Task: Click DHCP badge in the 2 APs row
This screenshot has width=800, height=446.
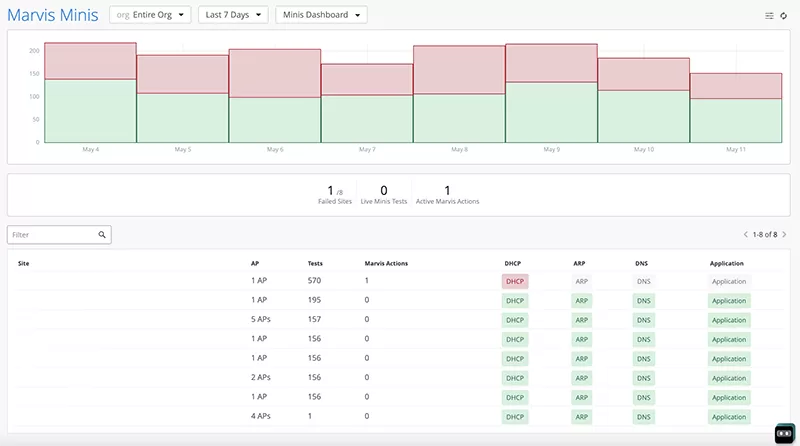Action: tap(515, 378)
